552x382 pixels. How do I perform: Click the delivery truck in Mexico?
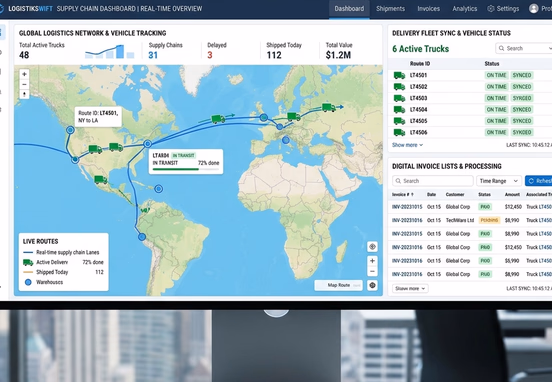click(101, 180)
